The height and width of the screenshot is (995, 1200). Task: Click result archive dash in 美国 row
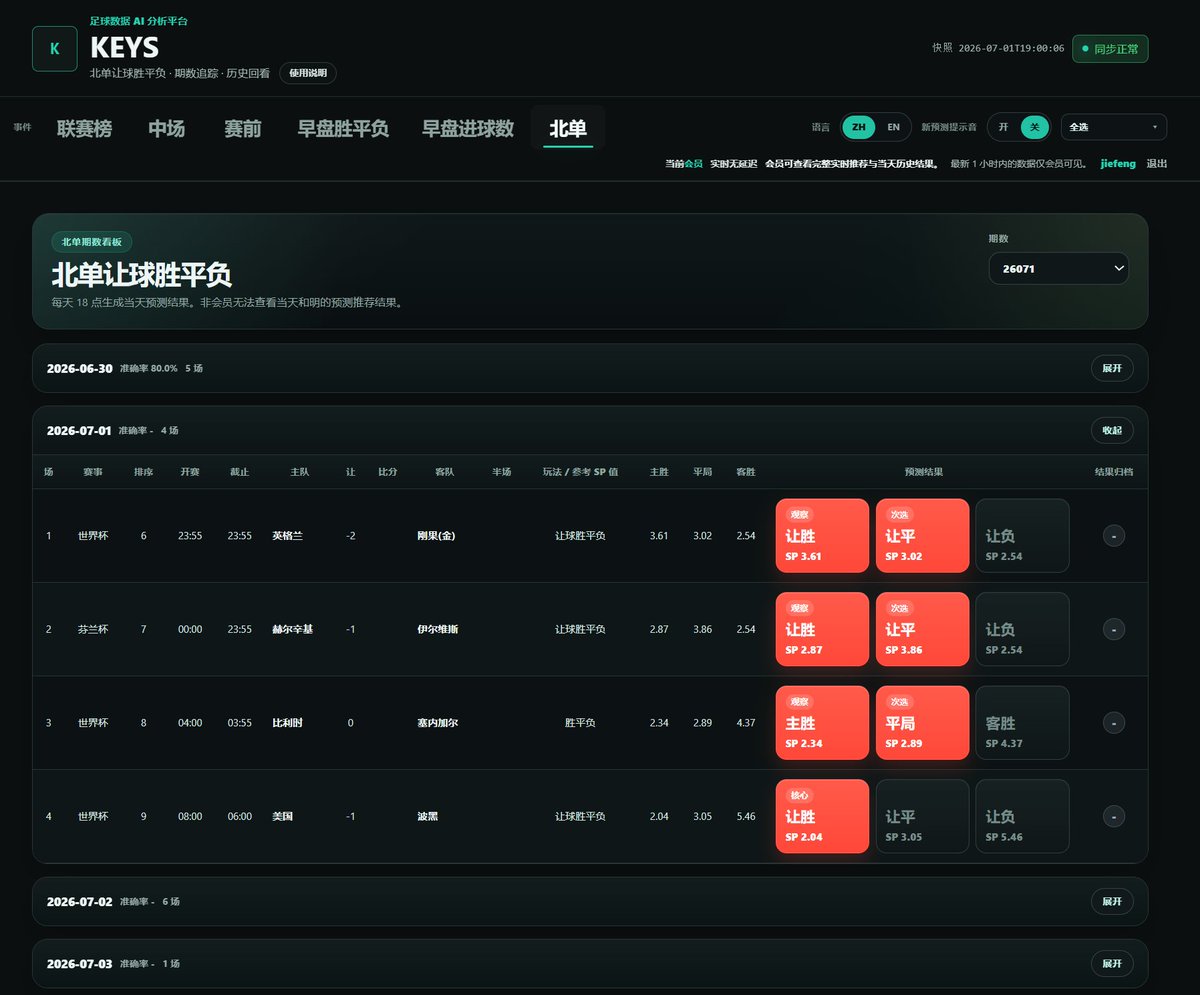tap(1114, 816)
